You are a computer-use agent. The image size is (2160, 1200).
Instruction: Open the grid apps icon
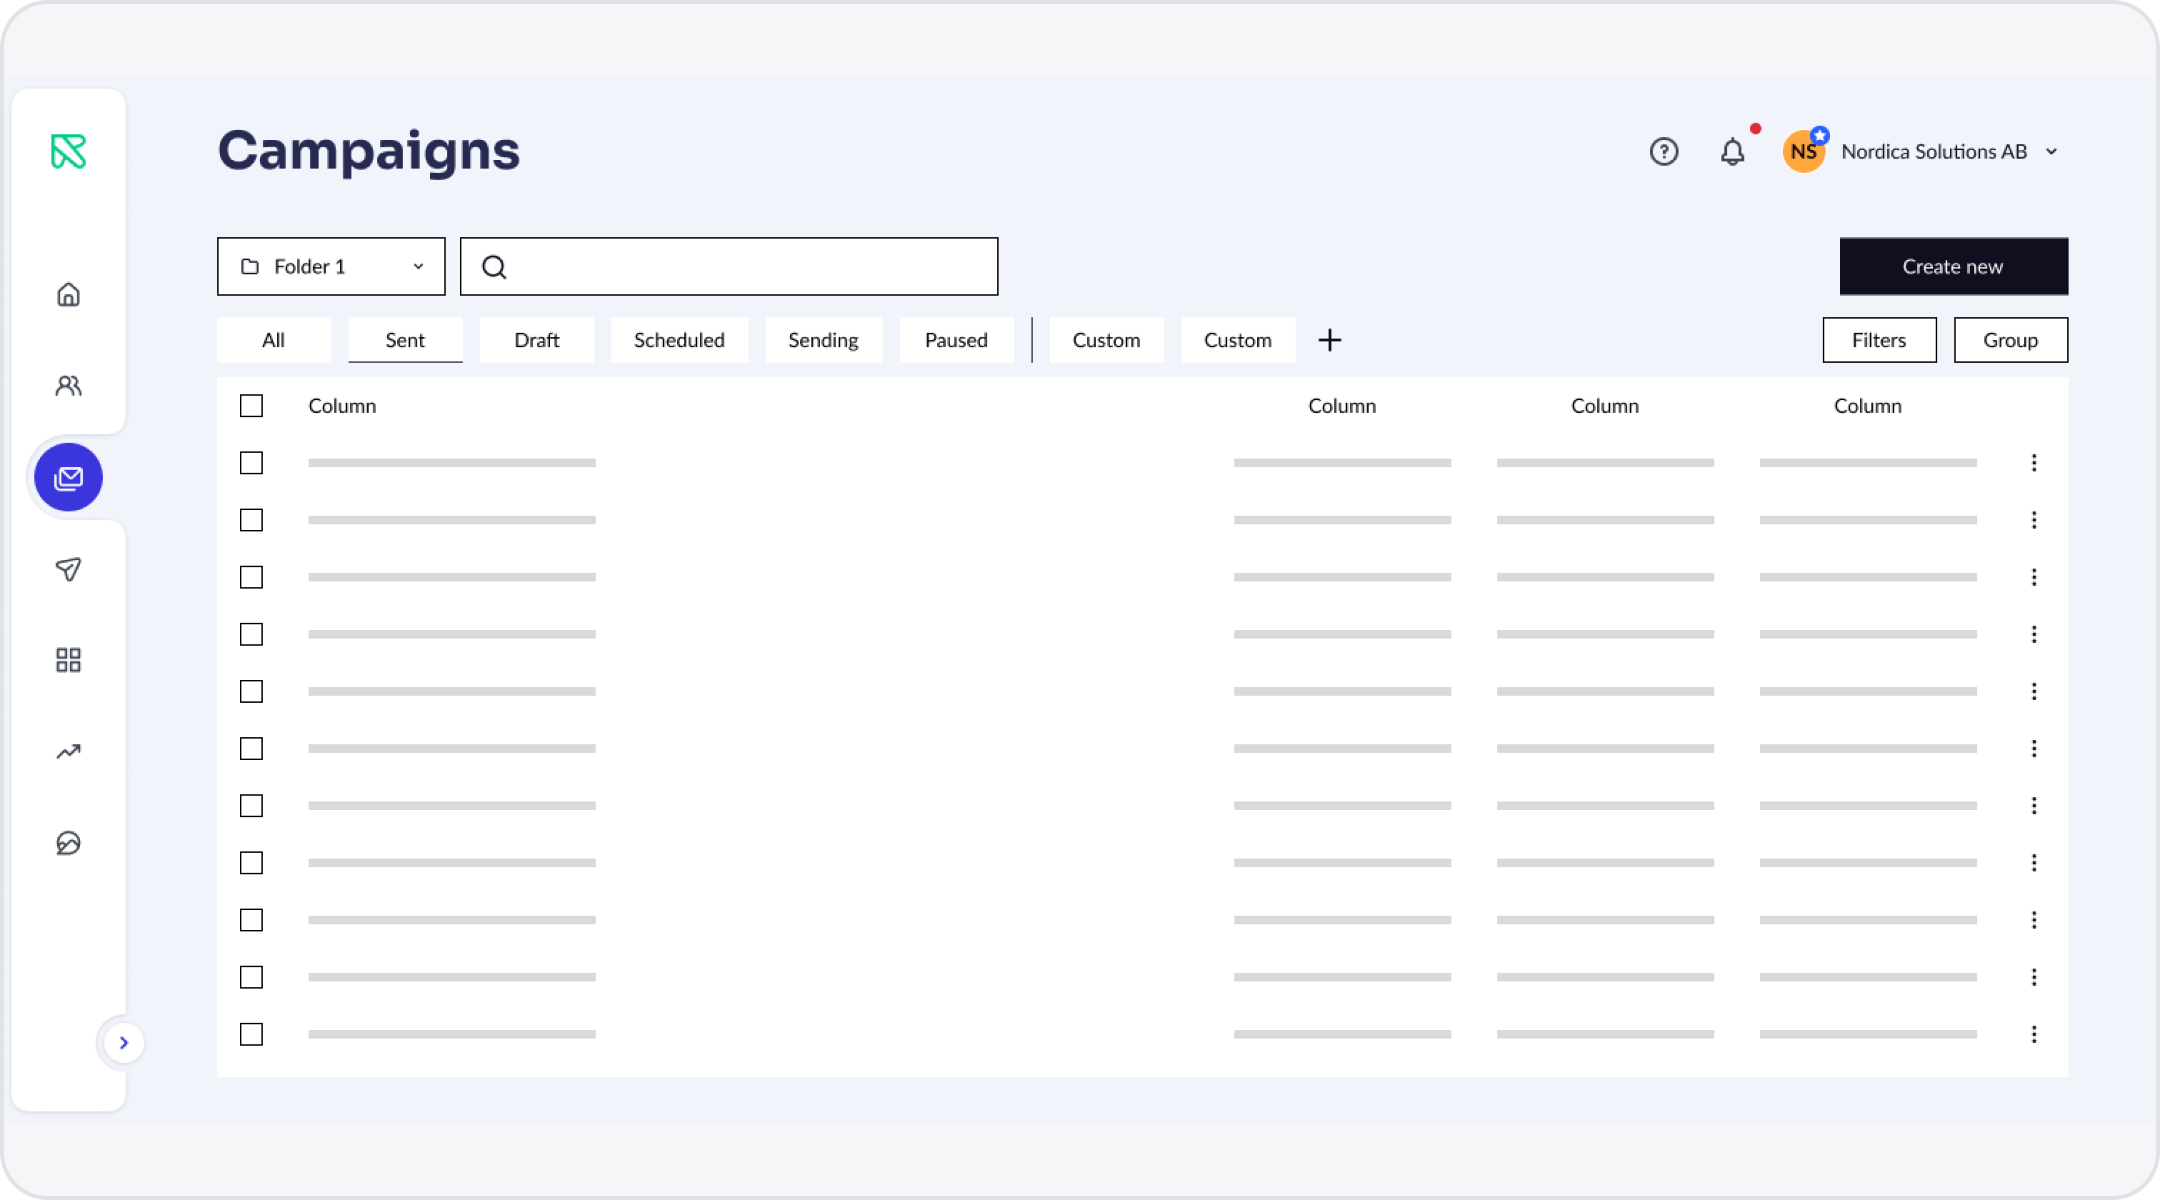click(x=68, y=660)
